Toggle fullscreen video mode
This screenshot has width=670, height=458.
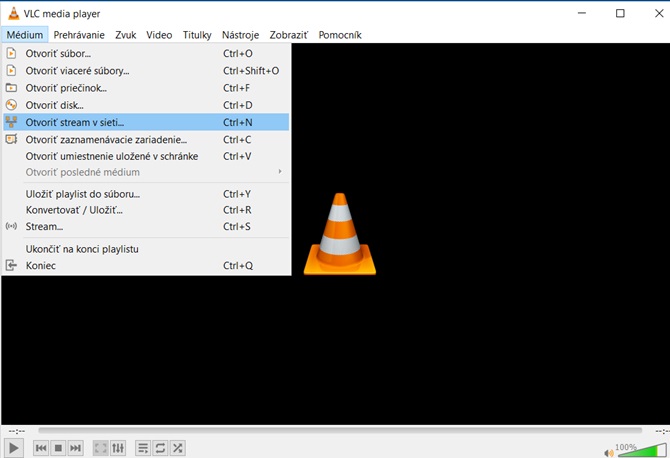pyautogui.click(x=101, y=448)
